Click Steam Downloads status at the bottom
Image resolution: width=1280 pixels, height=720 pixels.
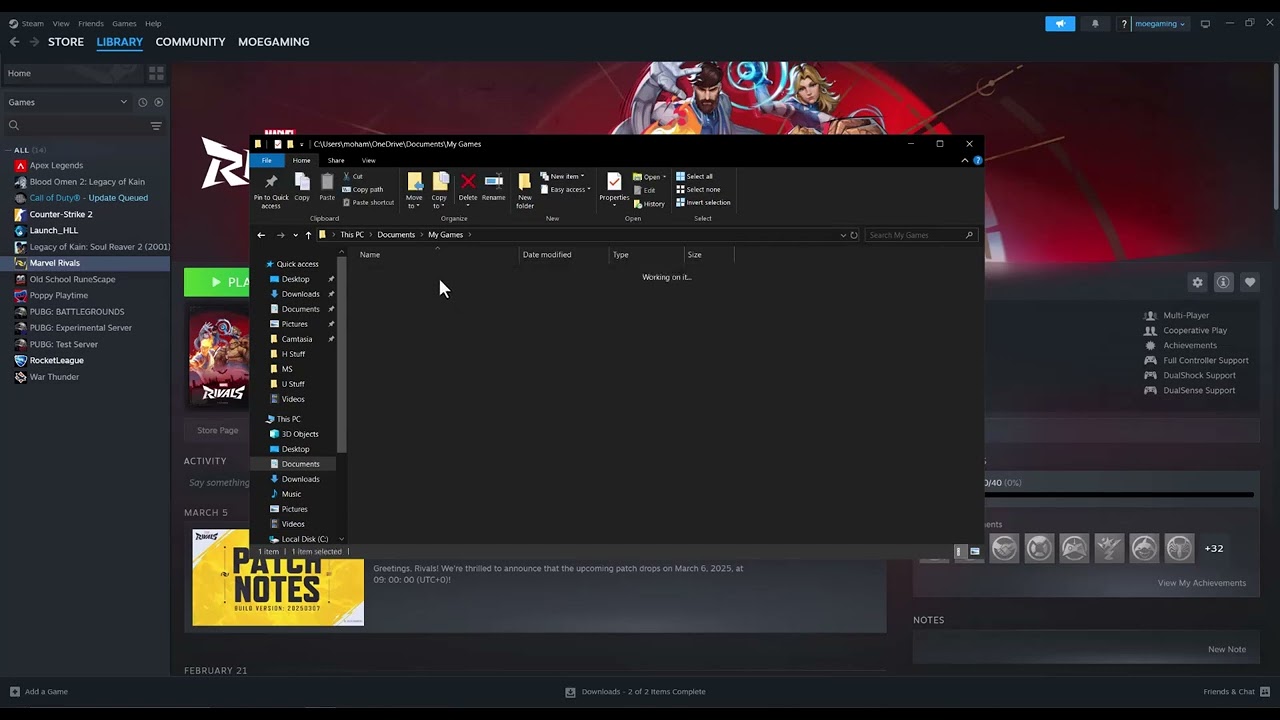coord(635,691)
